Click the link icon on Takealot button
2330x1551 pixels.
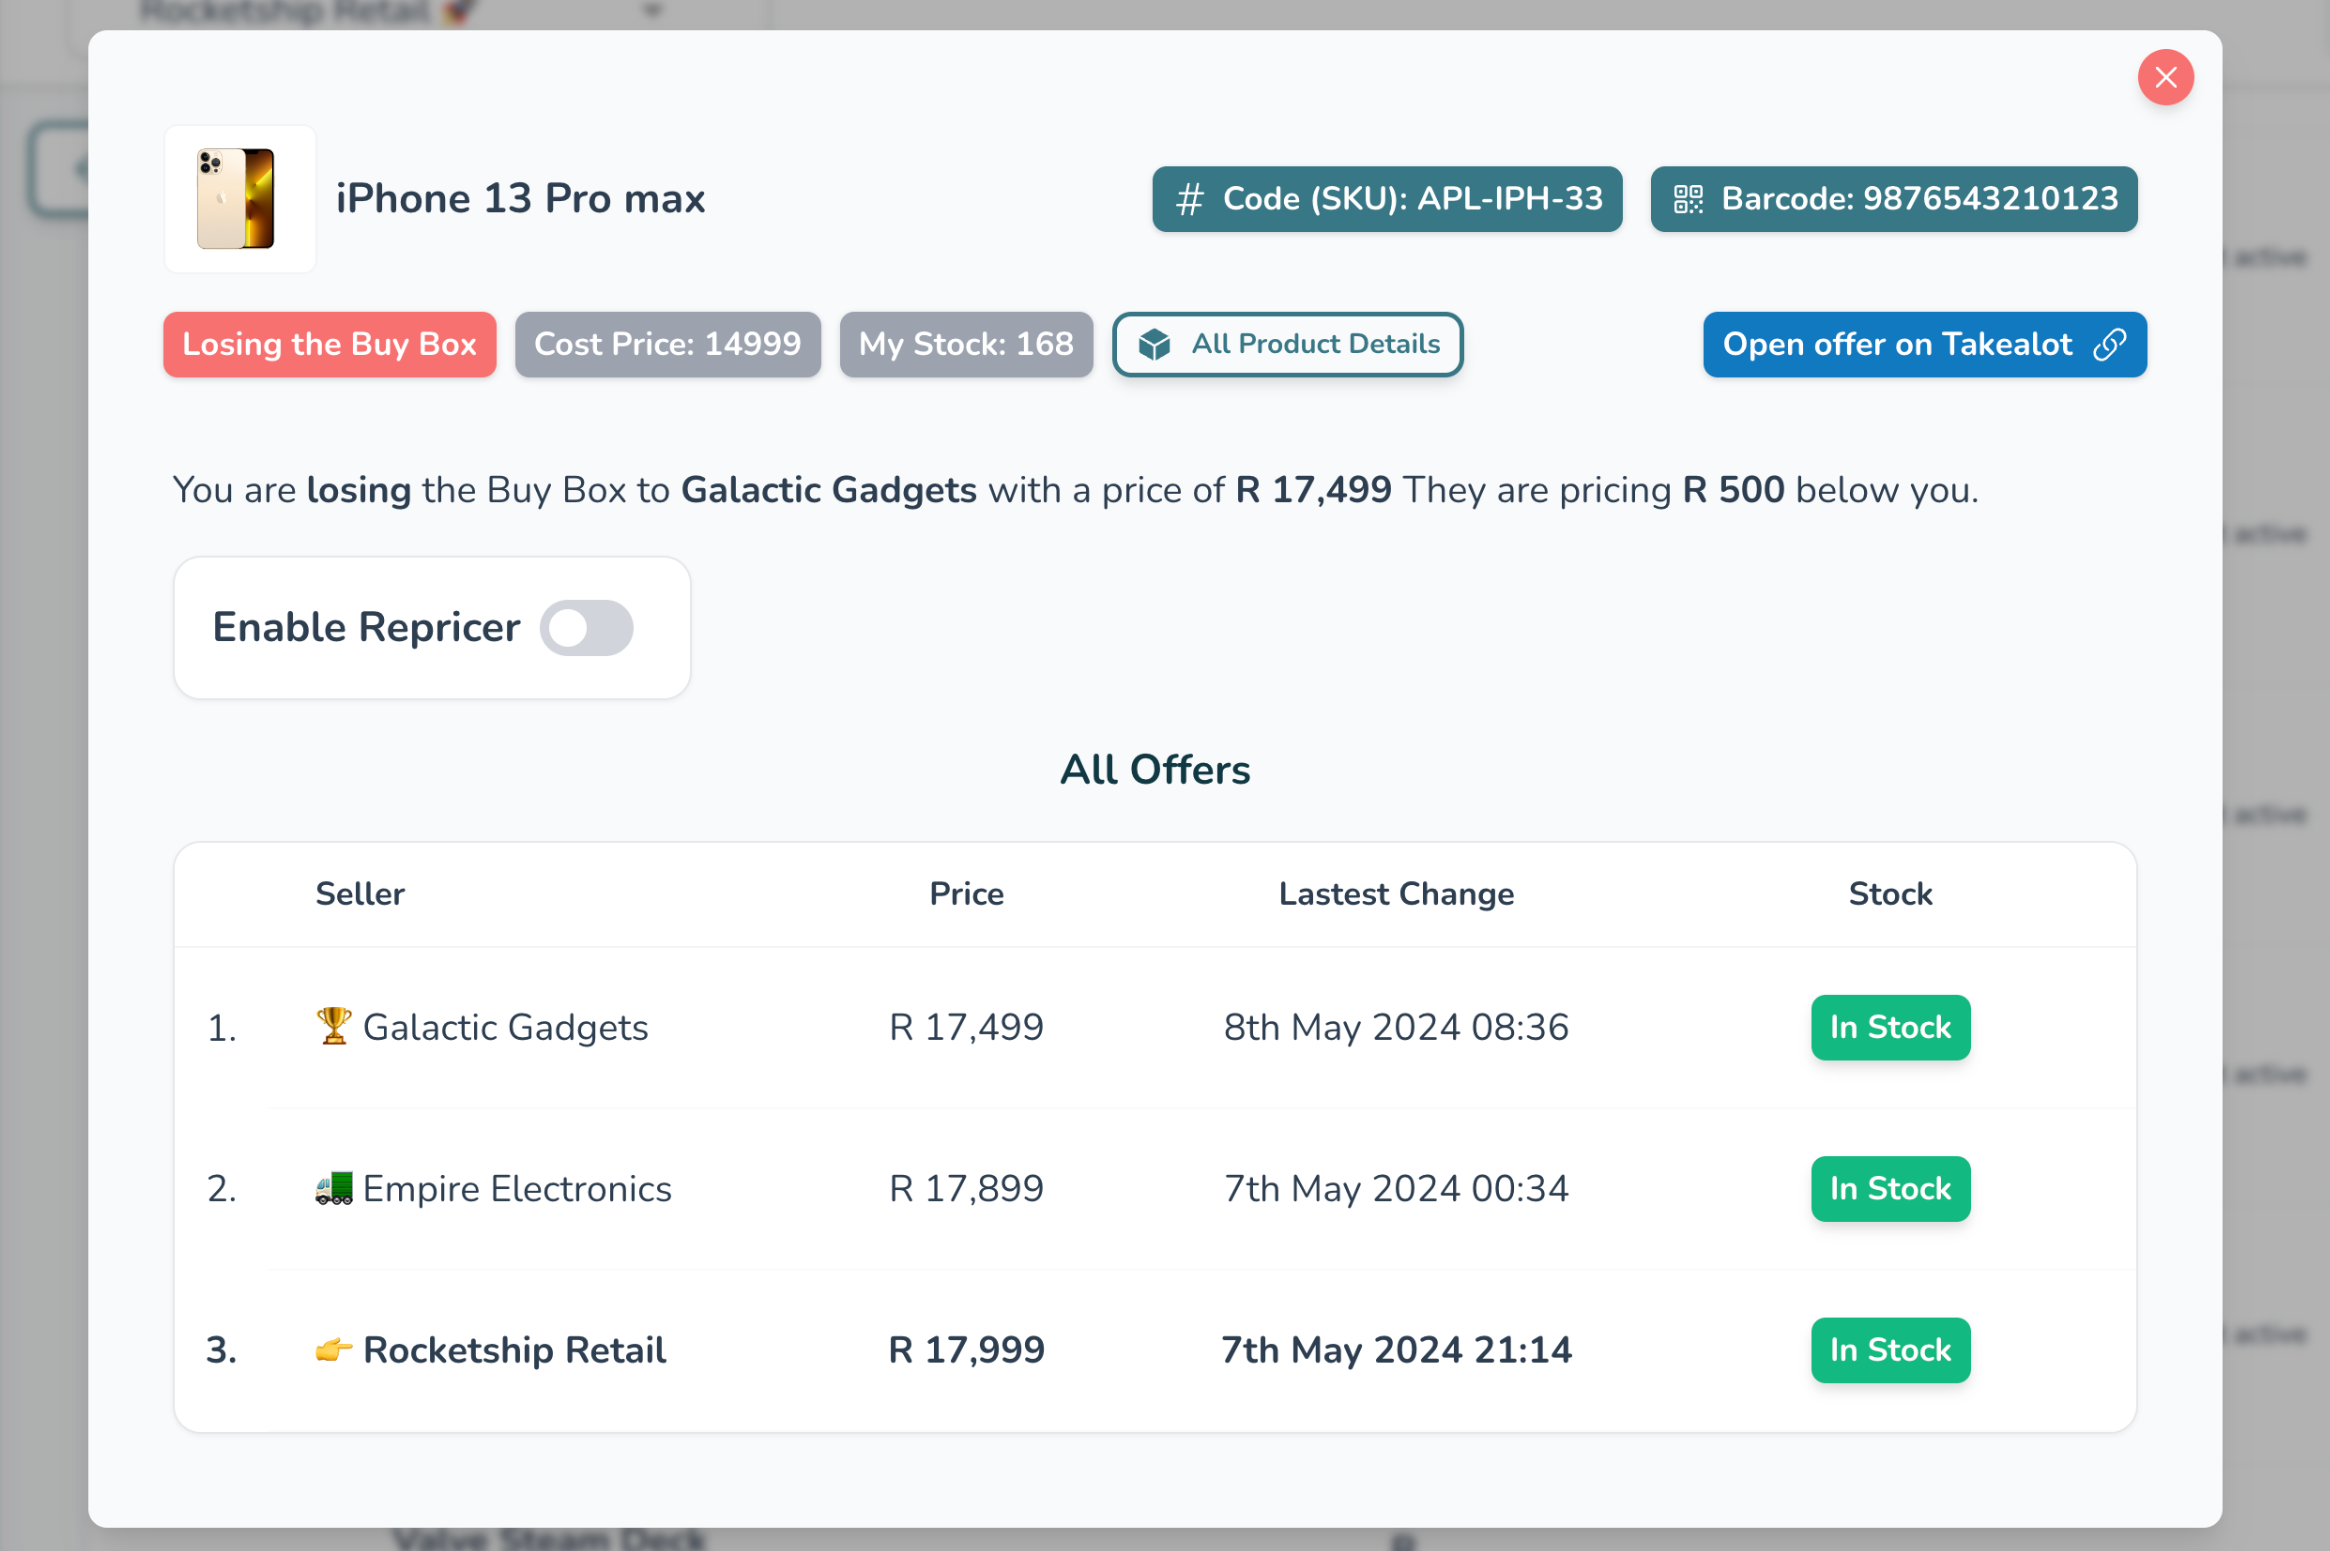[x=2109, y=345]
